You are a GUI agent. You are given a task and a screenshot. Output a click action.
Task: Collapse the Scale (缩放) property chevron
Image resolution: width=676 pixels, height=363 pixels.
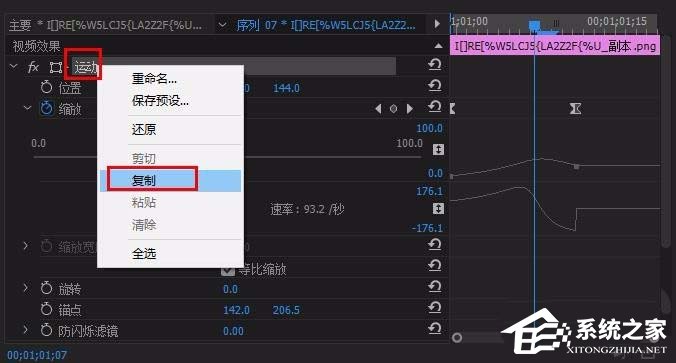coord(27,108)
